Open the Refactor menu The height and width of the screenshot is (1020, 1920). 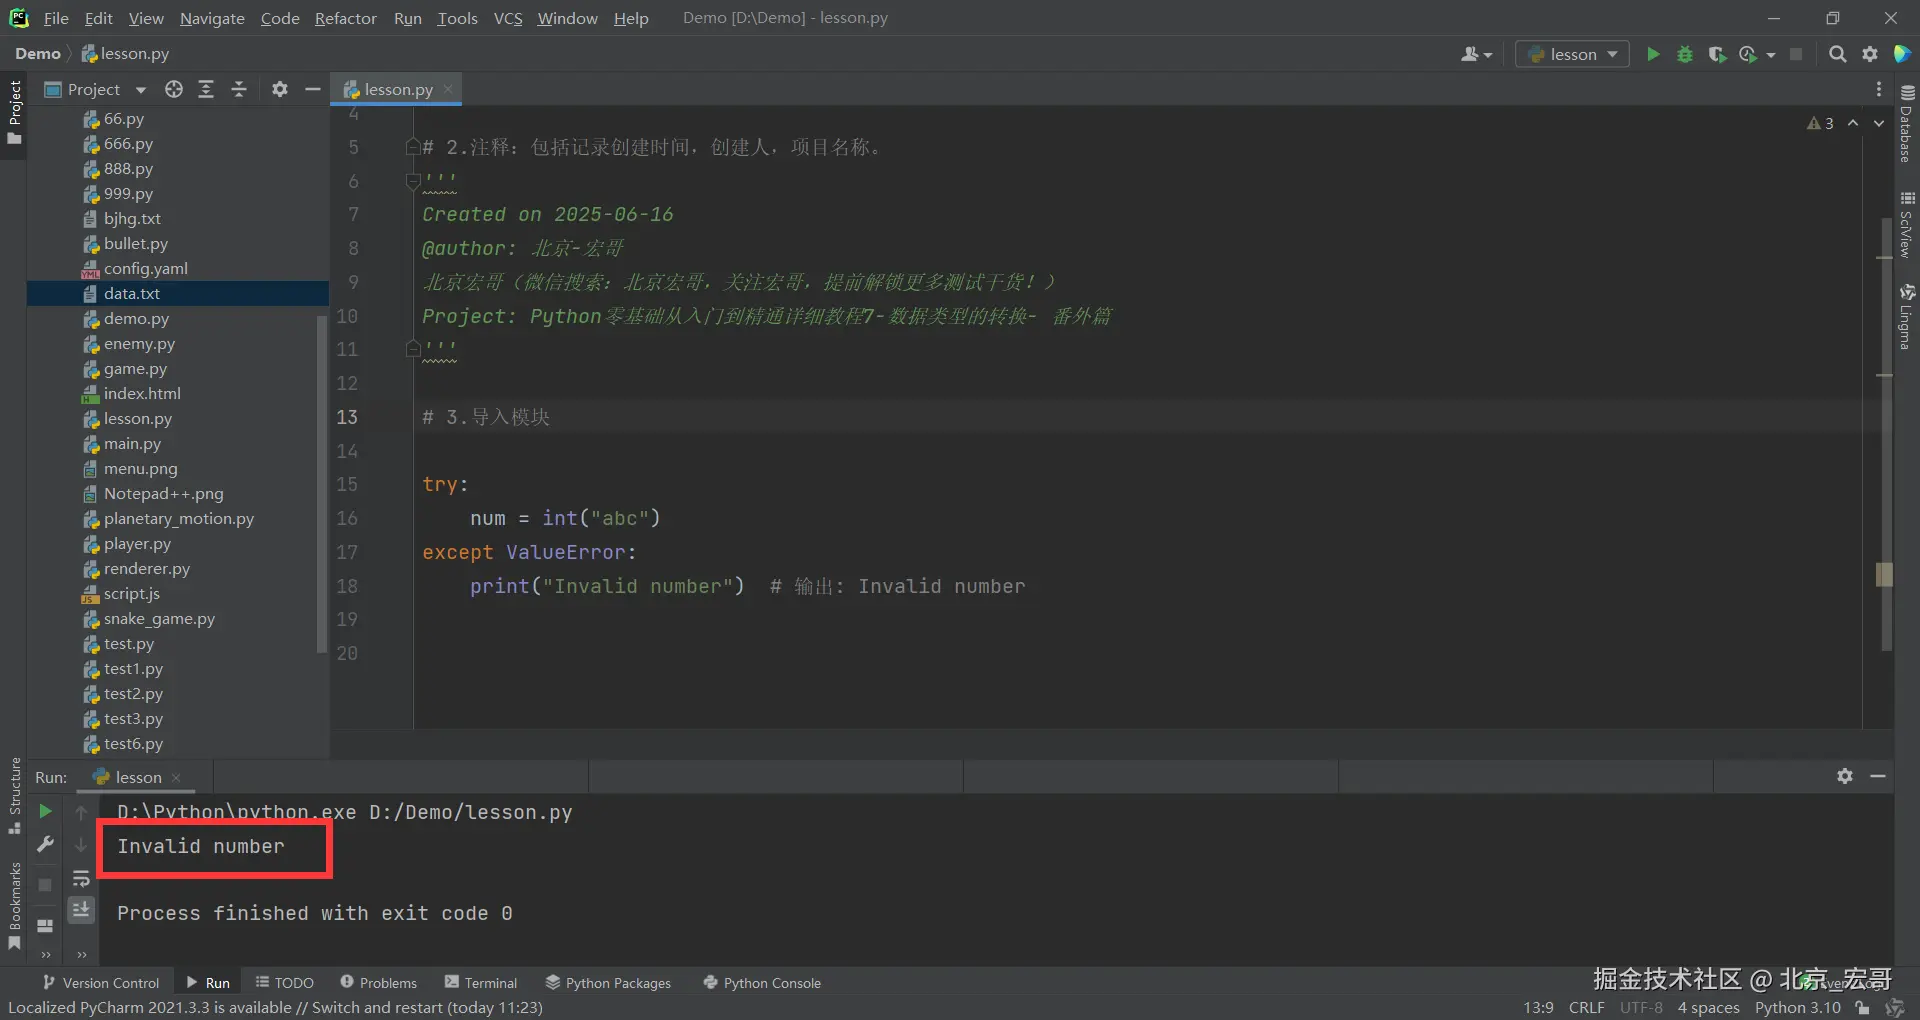[x=345, y=18]
